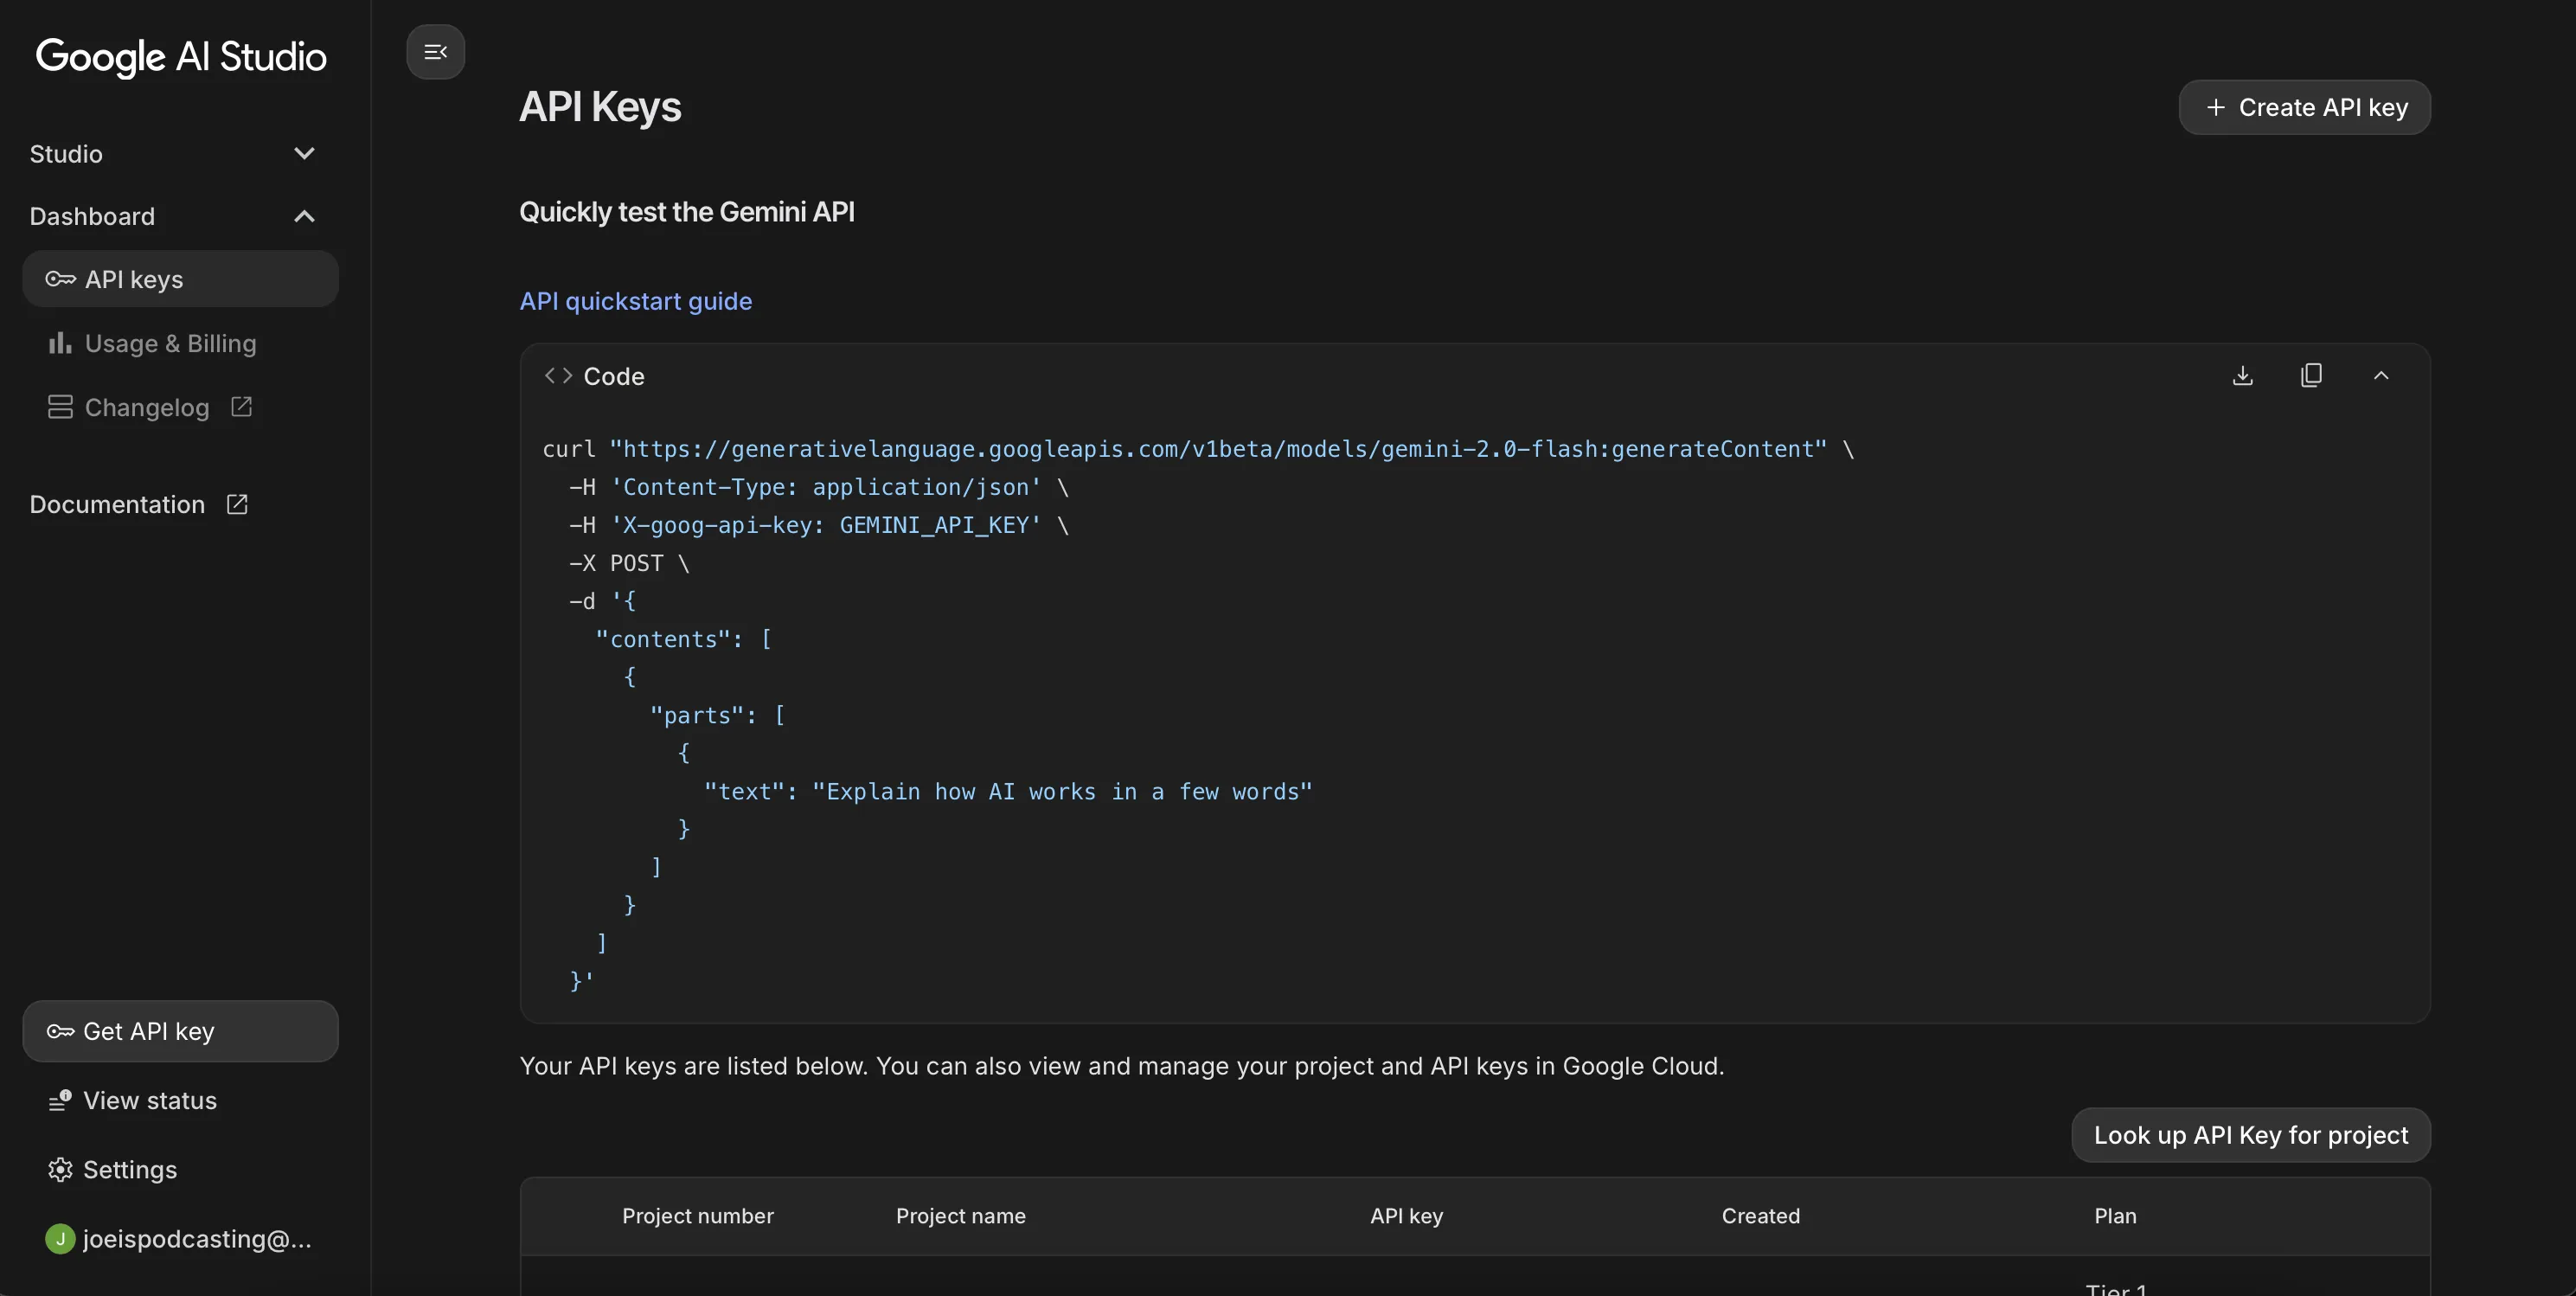The height and width of the screenshot is (1296, 2576).
Task: Open Settings from the sidebar
Action: click(130, 1169)
